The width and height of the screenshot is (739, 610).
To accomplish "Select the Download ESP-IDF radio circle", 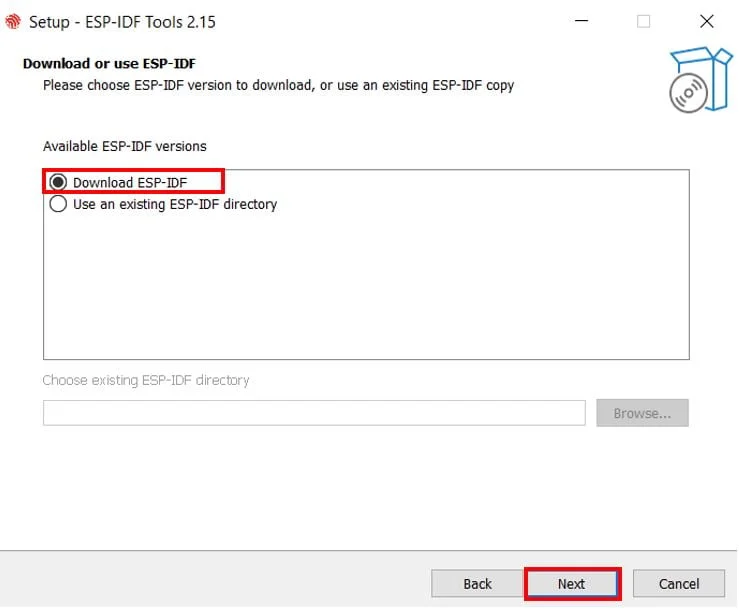I will pos(58,182).
